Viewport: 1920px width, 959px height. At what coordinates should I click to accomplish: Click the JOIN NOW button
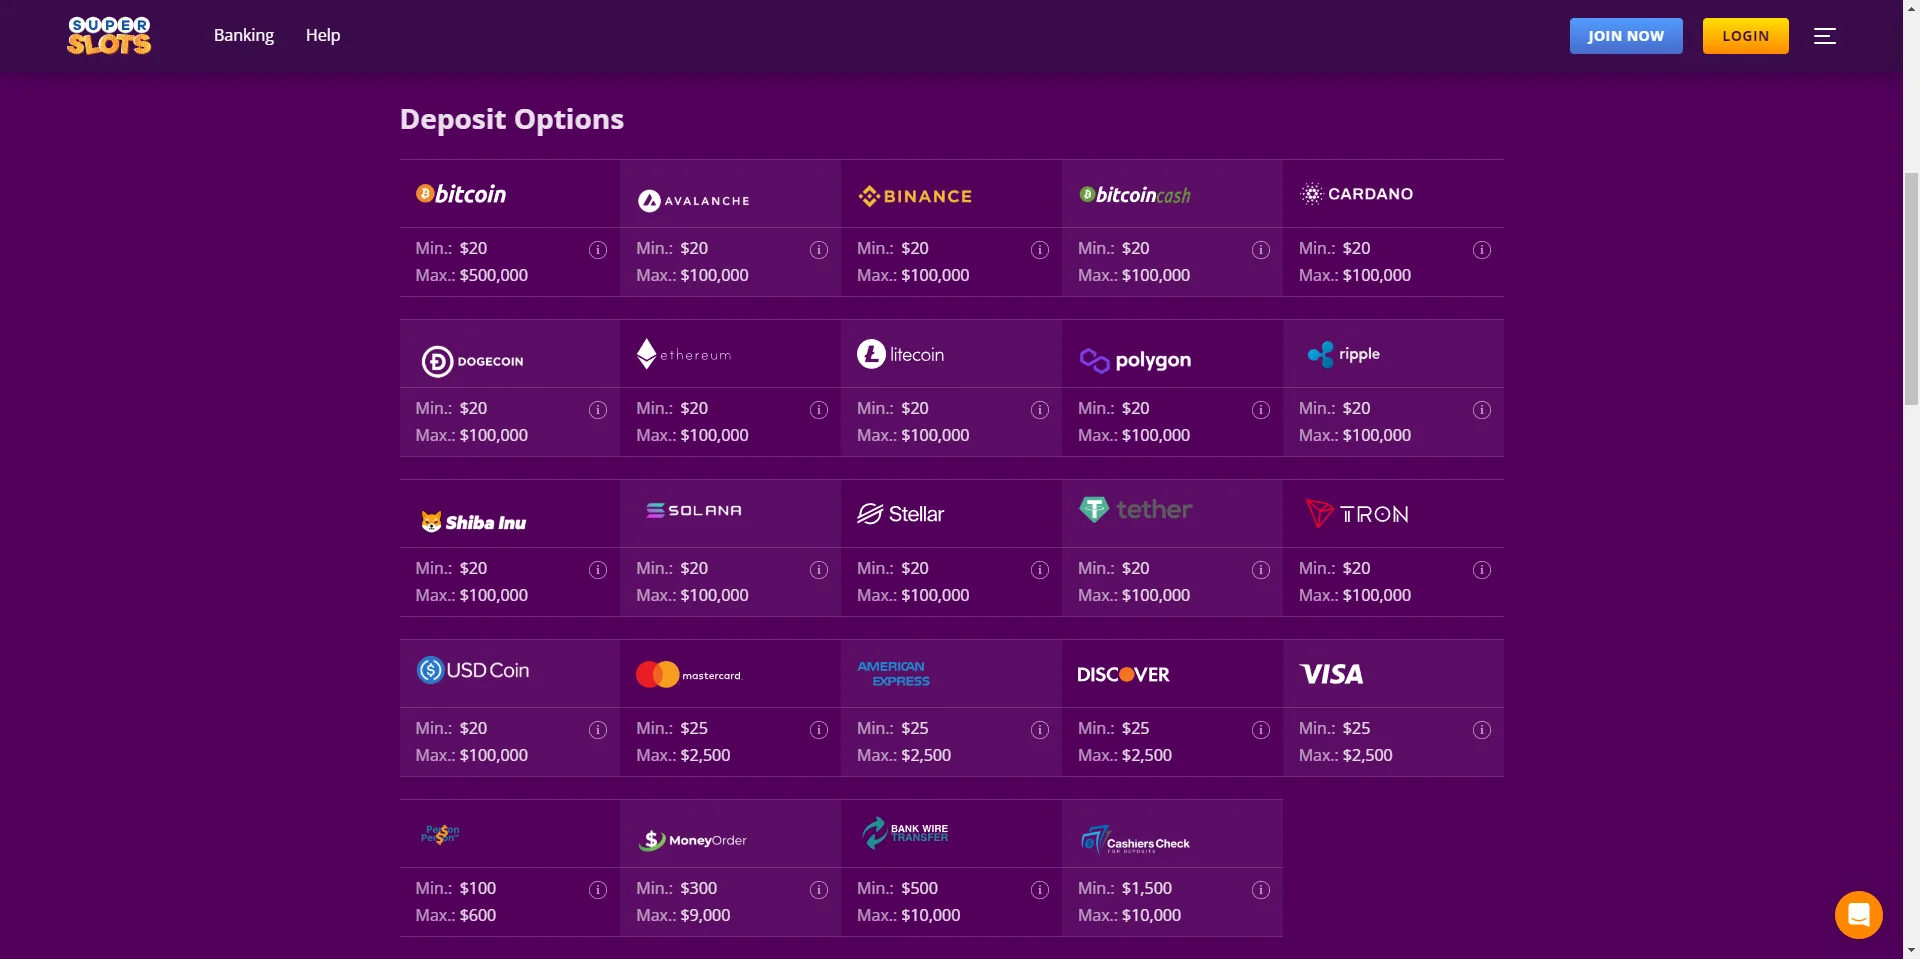point(1626,36)
